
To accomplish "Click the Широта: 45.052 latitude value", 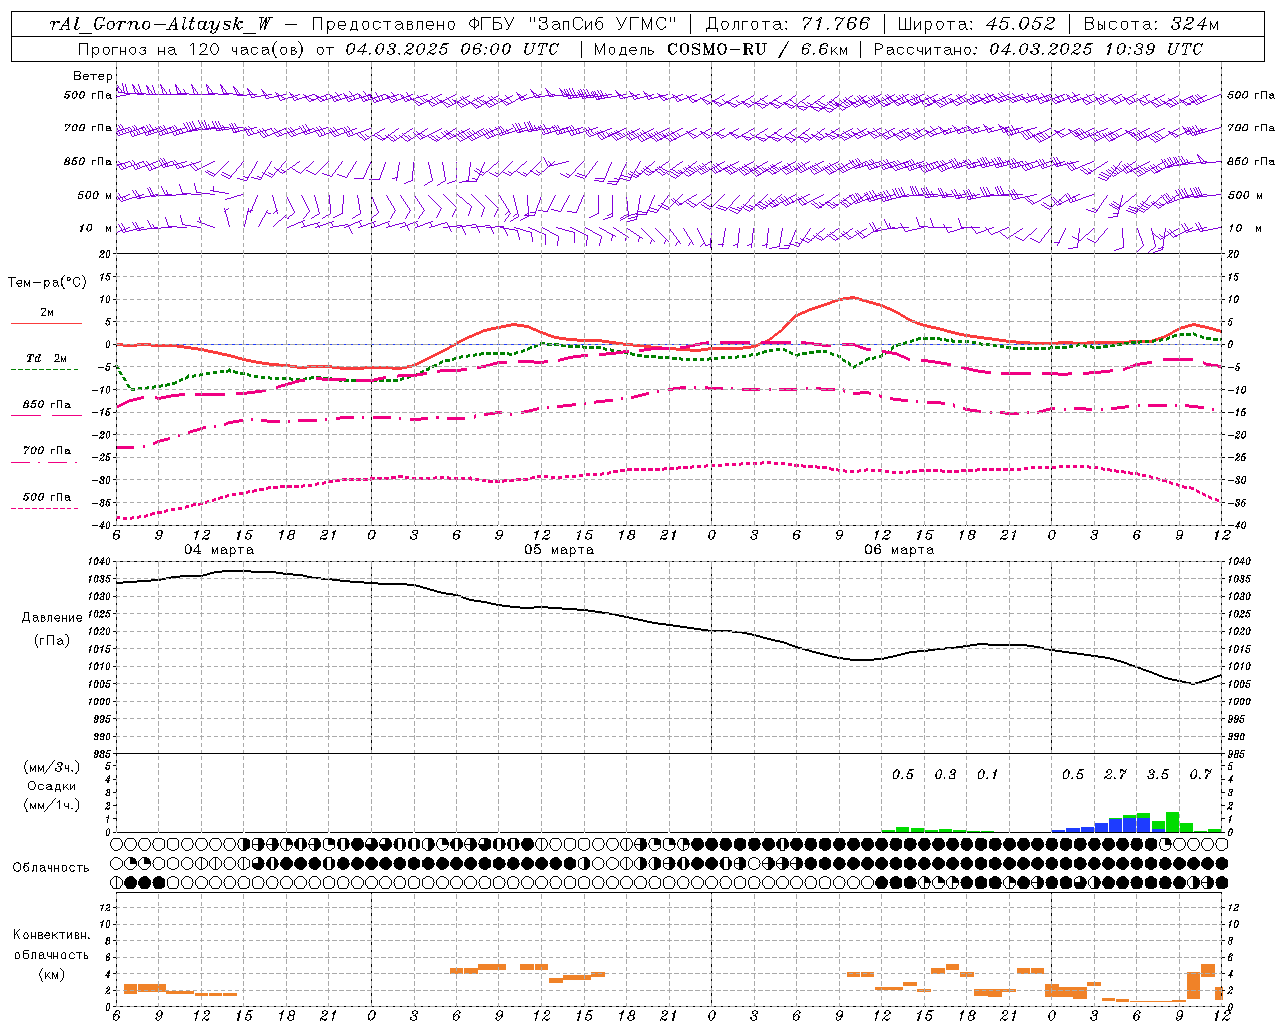I will click(x=976, y=24).
